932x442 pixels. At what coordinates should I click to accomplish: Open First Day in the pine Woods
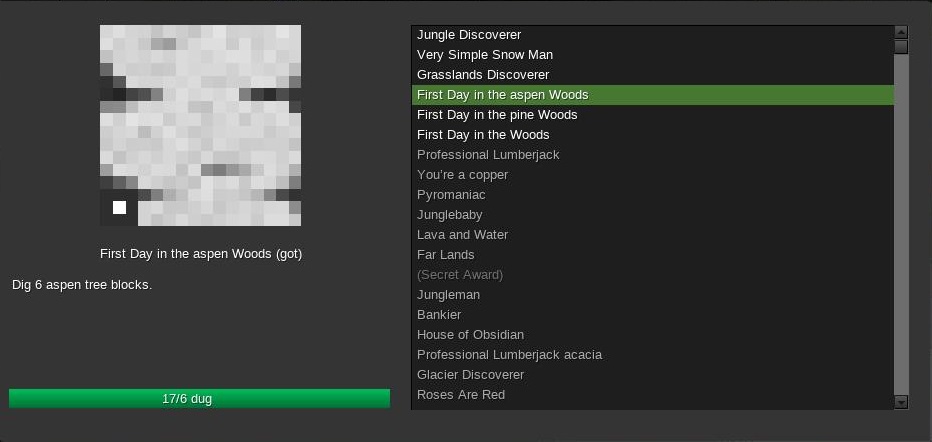(x=497, y=115)
